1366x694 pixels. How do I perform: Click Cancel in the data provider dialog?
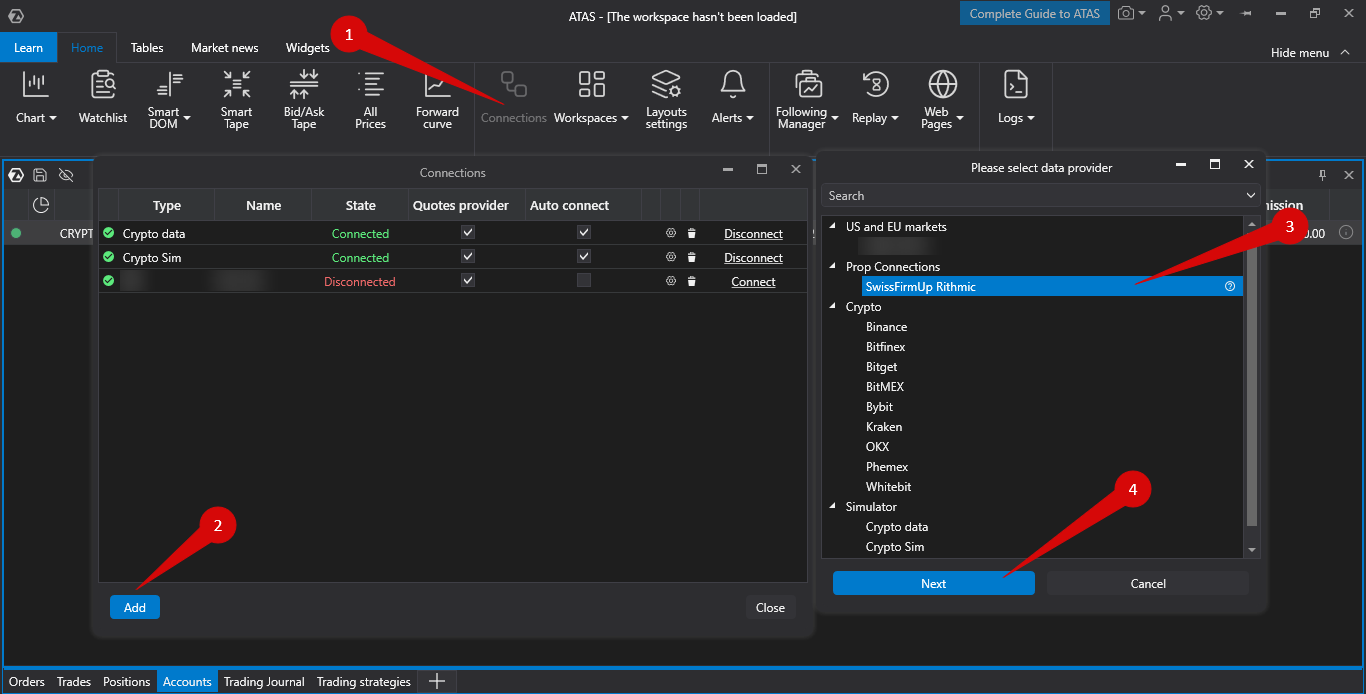click(x=1148, y=583)
